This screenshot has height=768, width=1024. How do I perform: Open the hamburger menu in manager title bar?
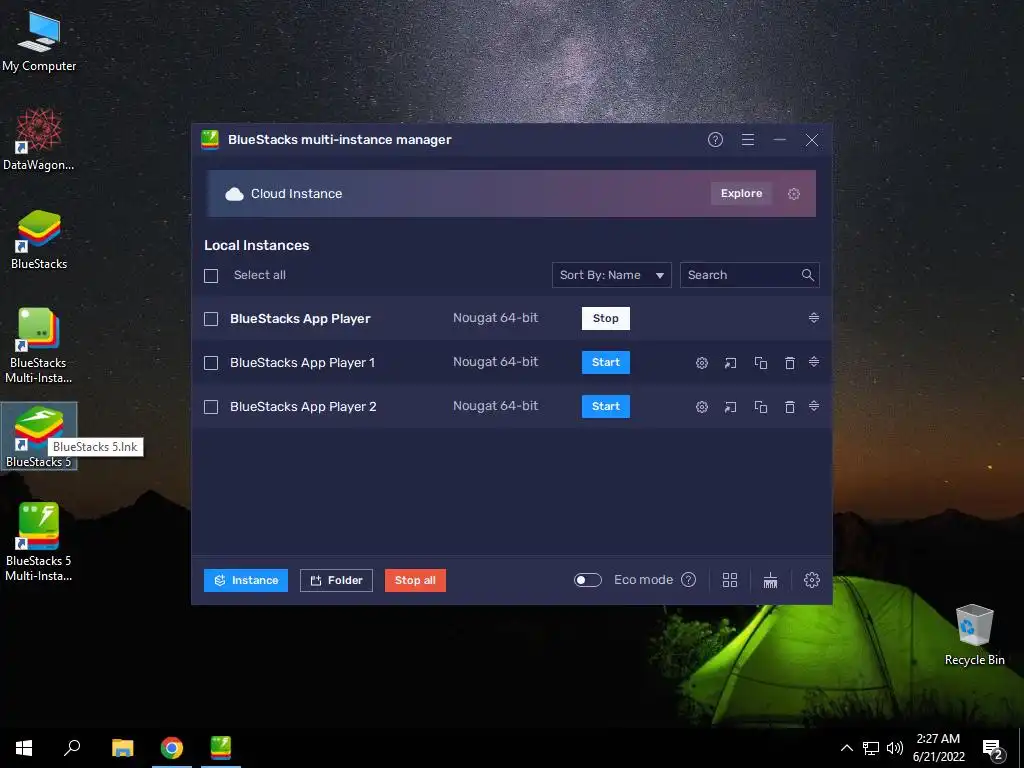point(748,140)
